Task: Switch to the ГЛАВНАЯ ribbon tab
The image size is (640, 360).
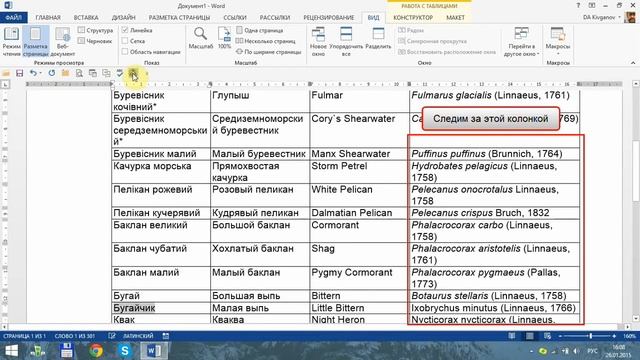Action: pyautogui.click(x=48, y=18)
